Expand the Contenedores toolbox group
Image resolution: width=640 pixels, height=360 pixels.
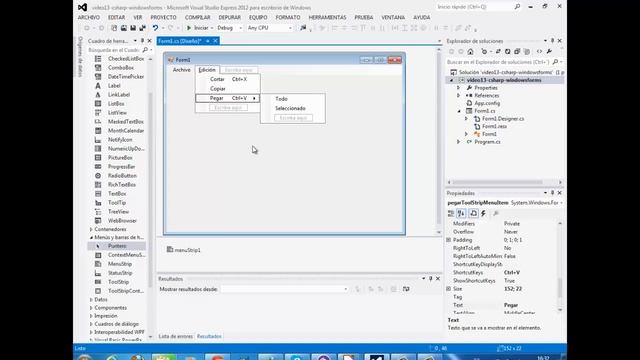point(91,229)
